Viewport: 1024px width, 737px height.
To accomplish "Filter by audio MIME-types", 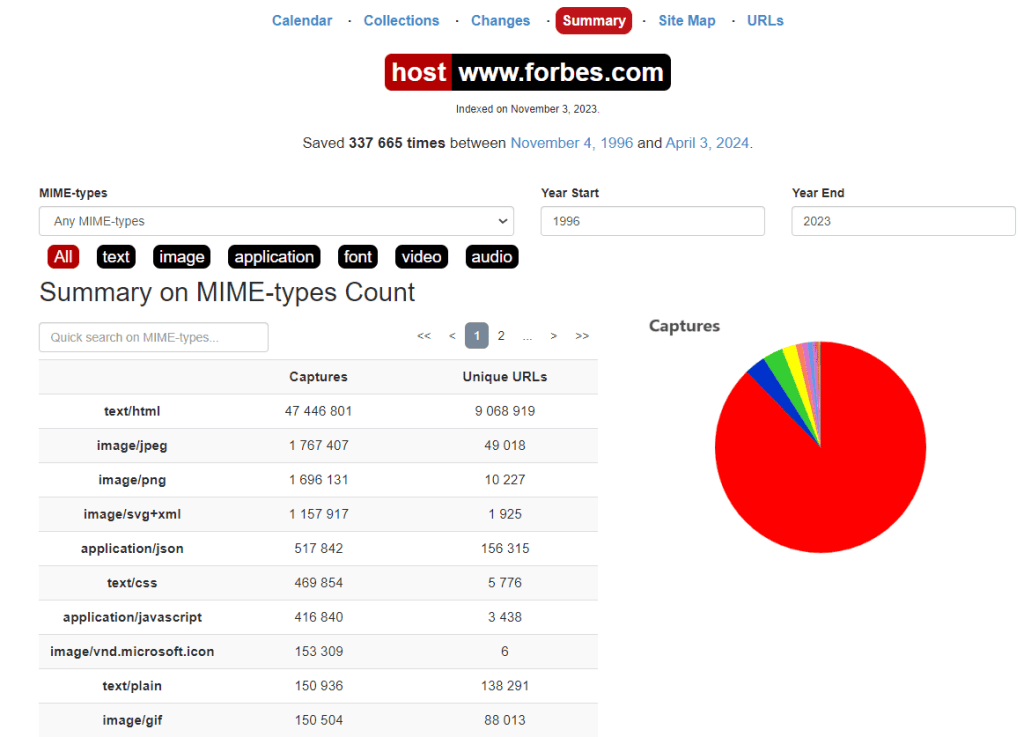I will coord(492,257).
